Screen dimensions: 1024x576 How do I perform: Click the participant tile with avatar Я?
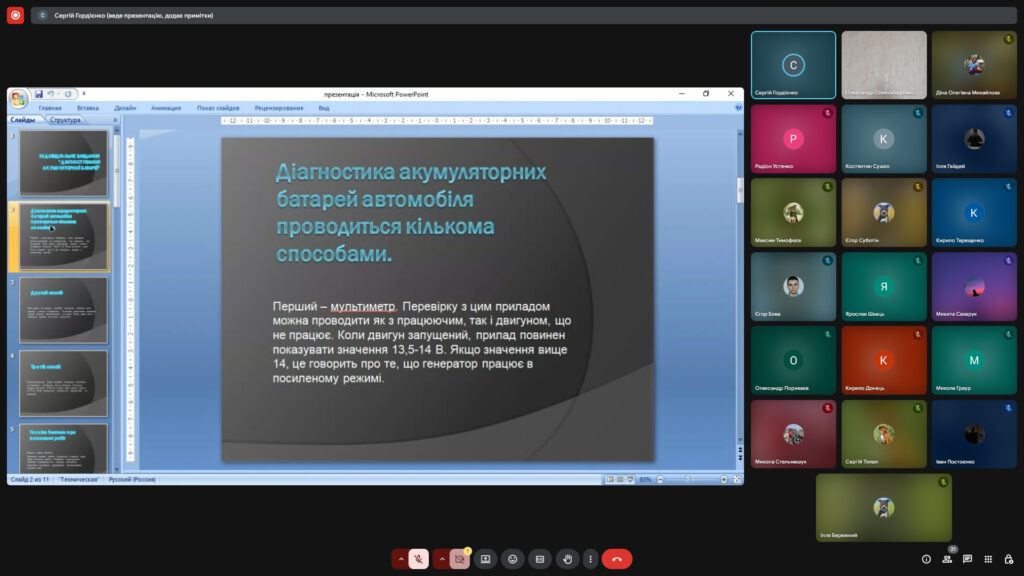[x=884, y=286]
